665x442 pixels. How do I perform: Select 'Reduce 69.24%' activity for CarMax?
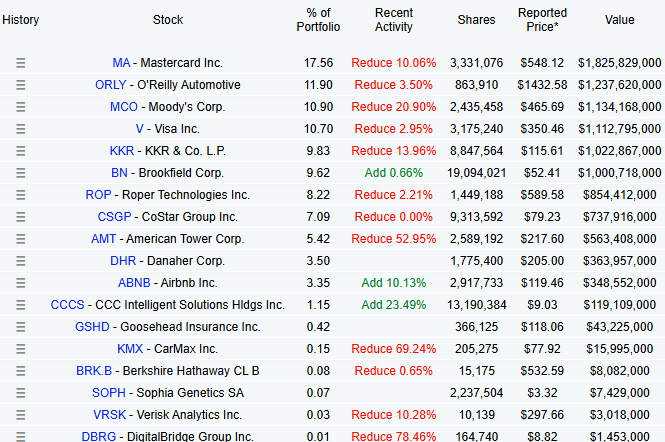tap(394, 349)
